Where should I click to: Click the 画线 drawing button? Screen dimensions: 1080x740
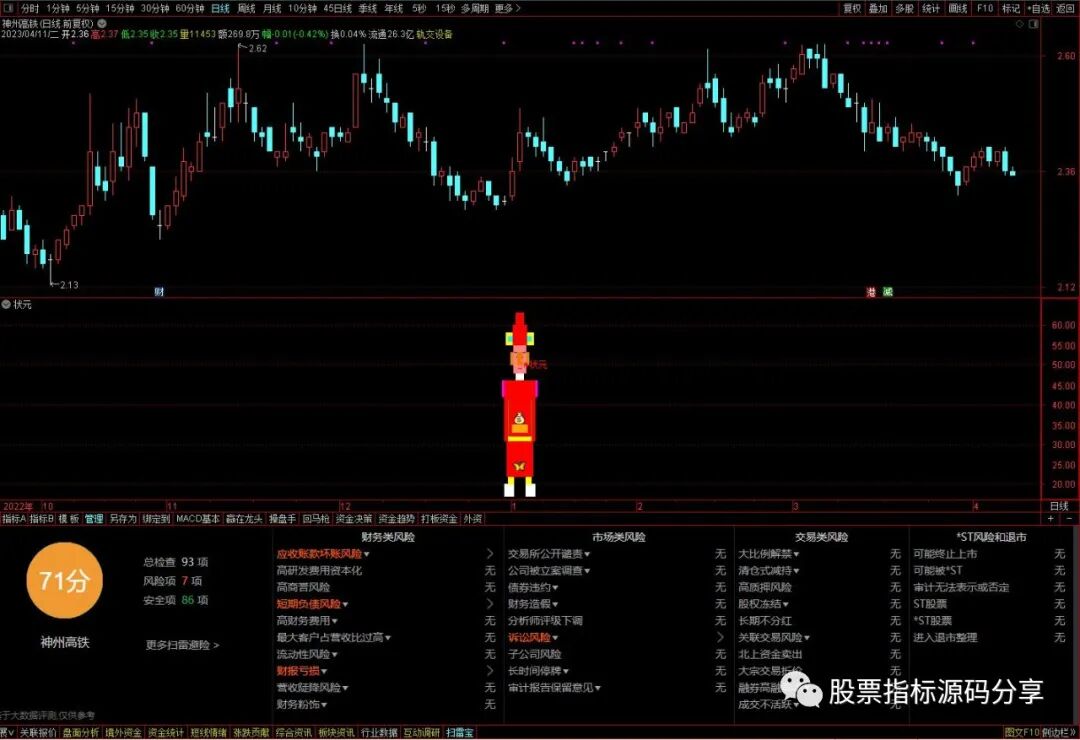point(958,8)
